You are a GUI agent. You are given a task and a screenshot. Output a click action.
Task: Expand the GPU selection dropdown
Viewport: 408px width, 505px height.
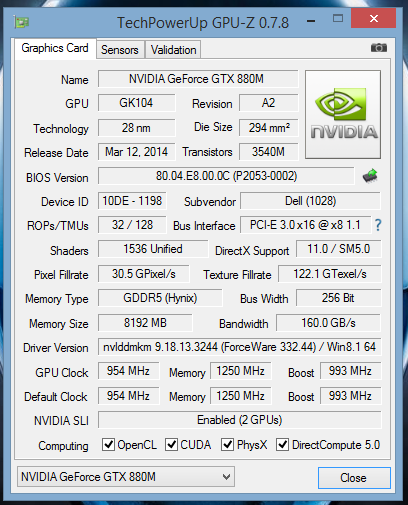click(x=126, y=477)
